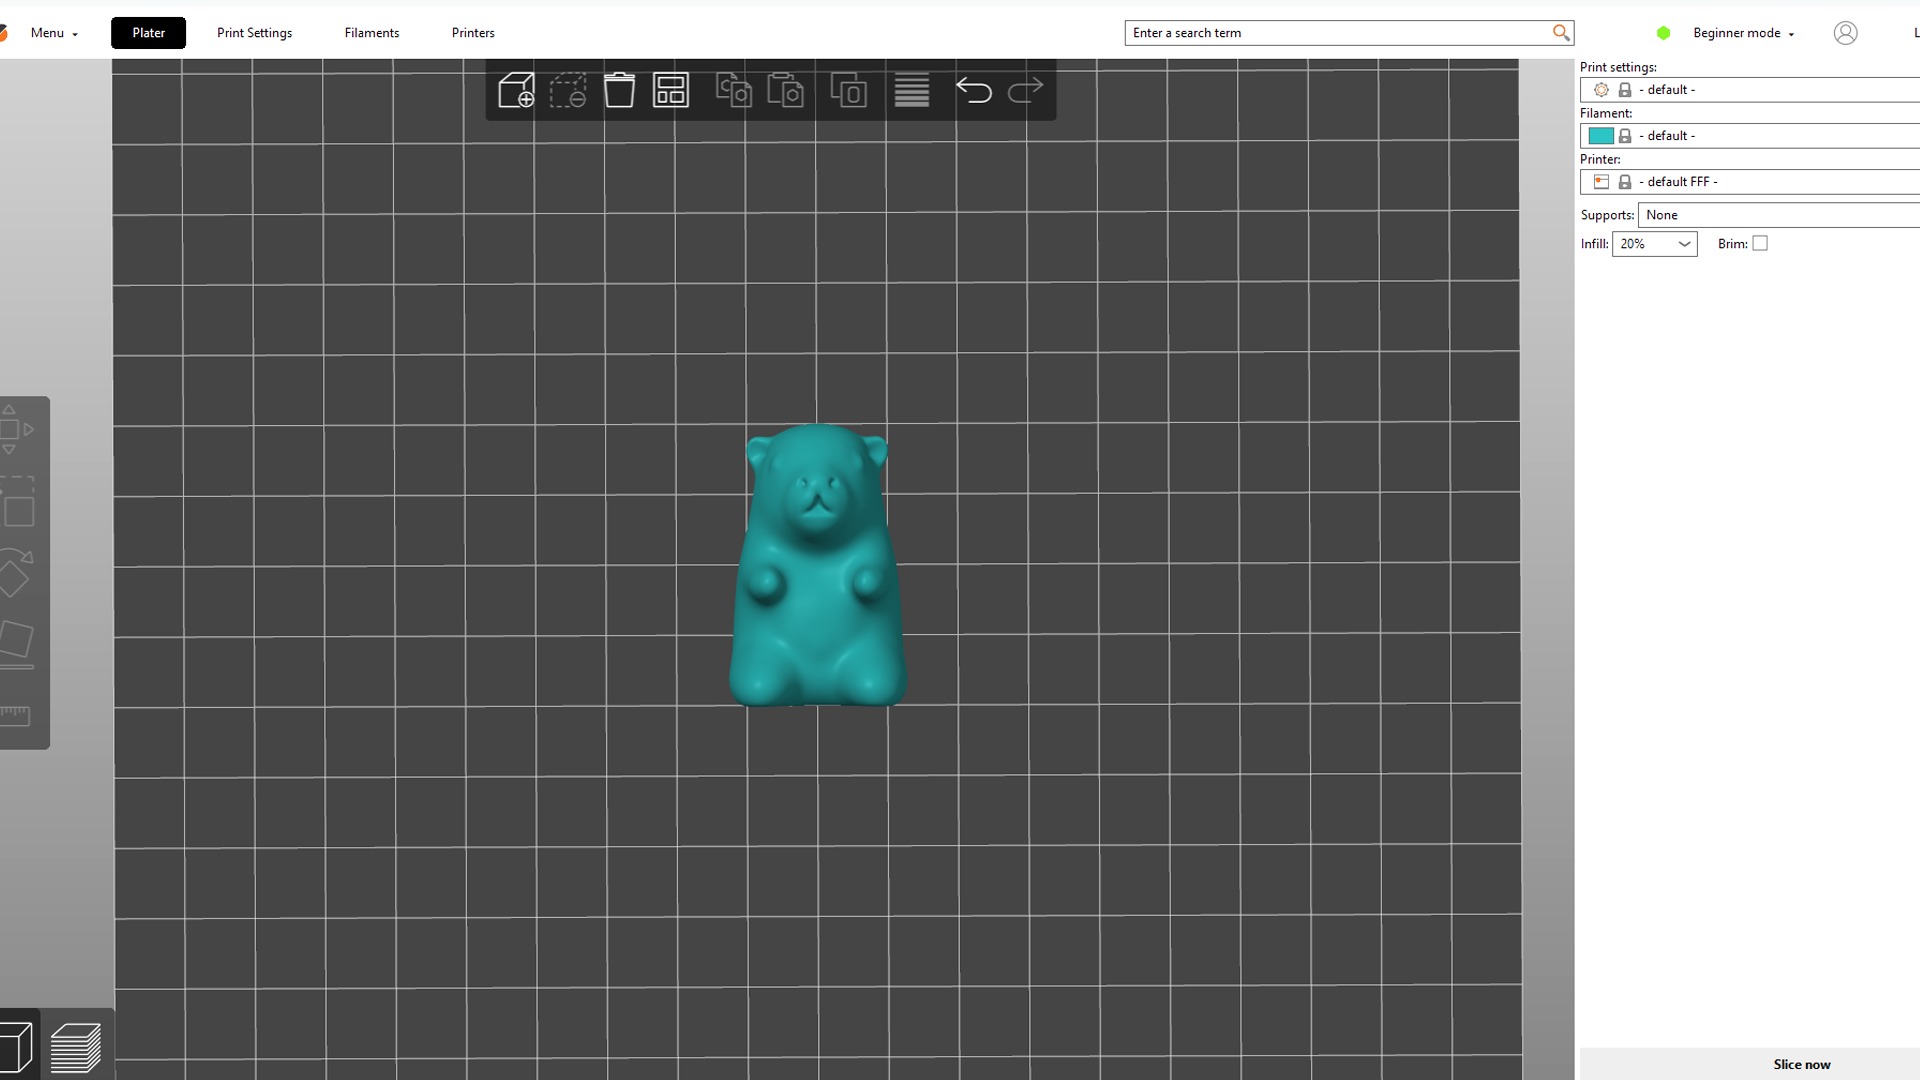Click the search magnifier icon
This screenshot has height=1080, width=1920.
coord(1560,33)
